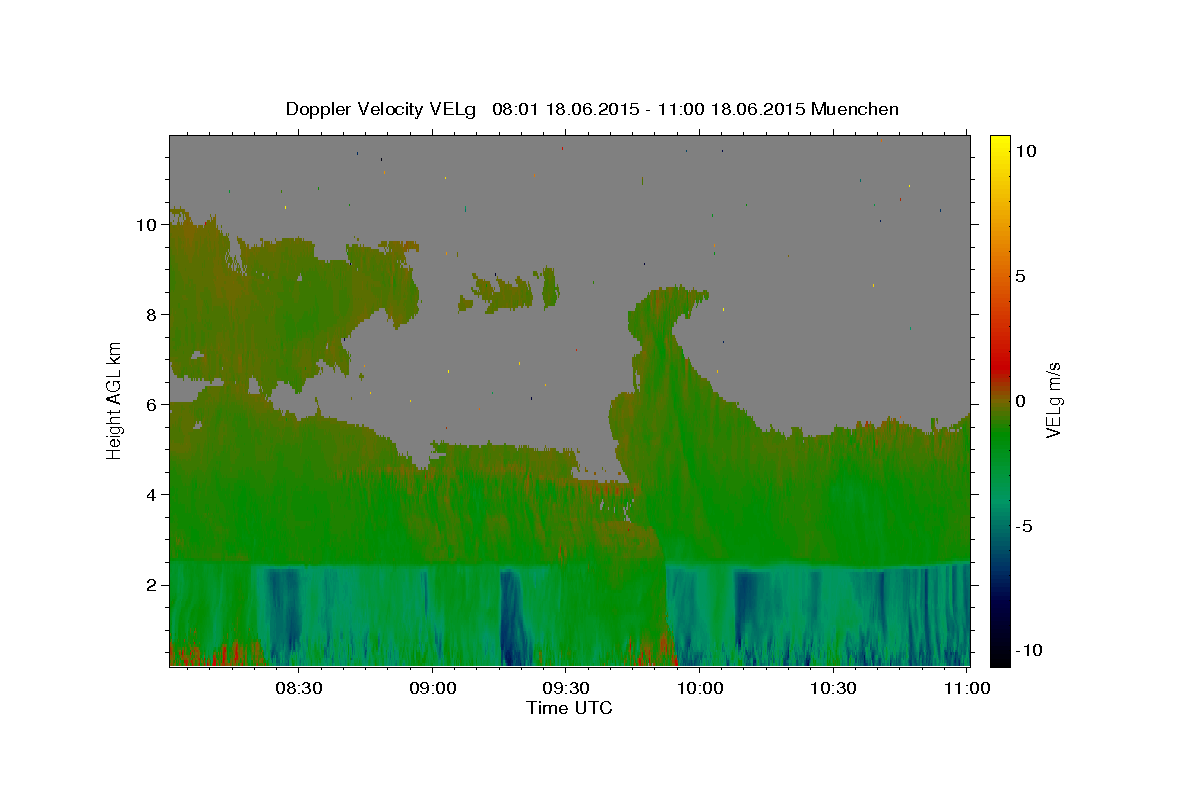Click the '09:00' time axis label

pyautogui.click(x=433, y=688)
